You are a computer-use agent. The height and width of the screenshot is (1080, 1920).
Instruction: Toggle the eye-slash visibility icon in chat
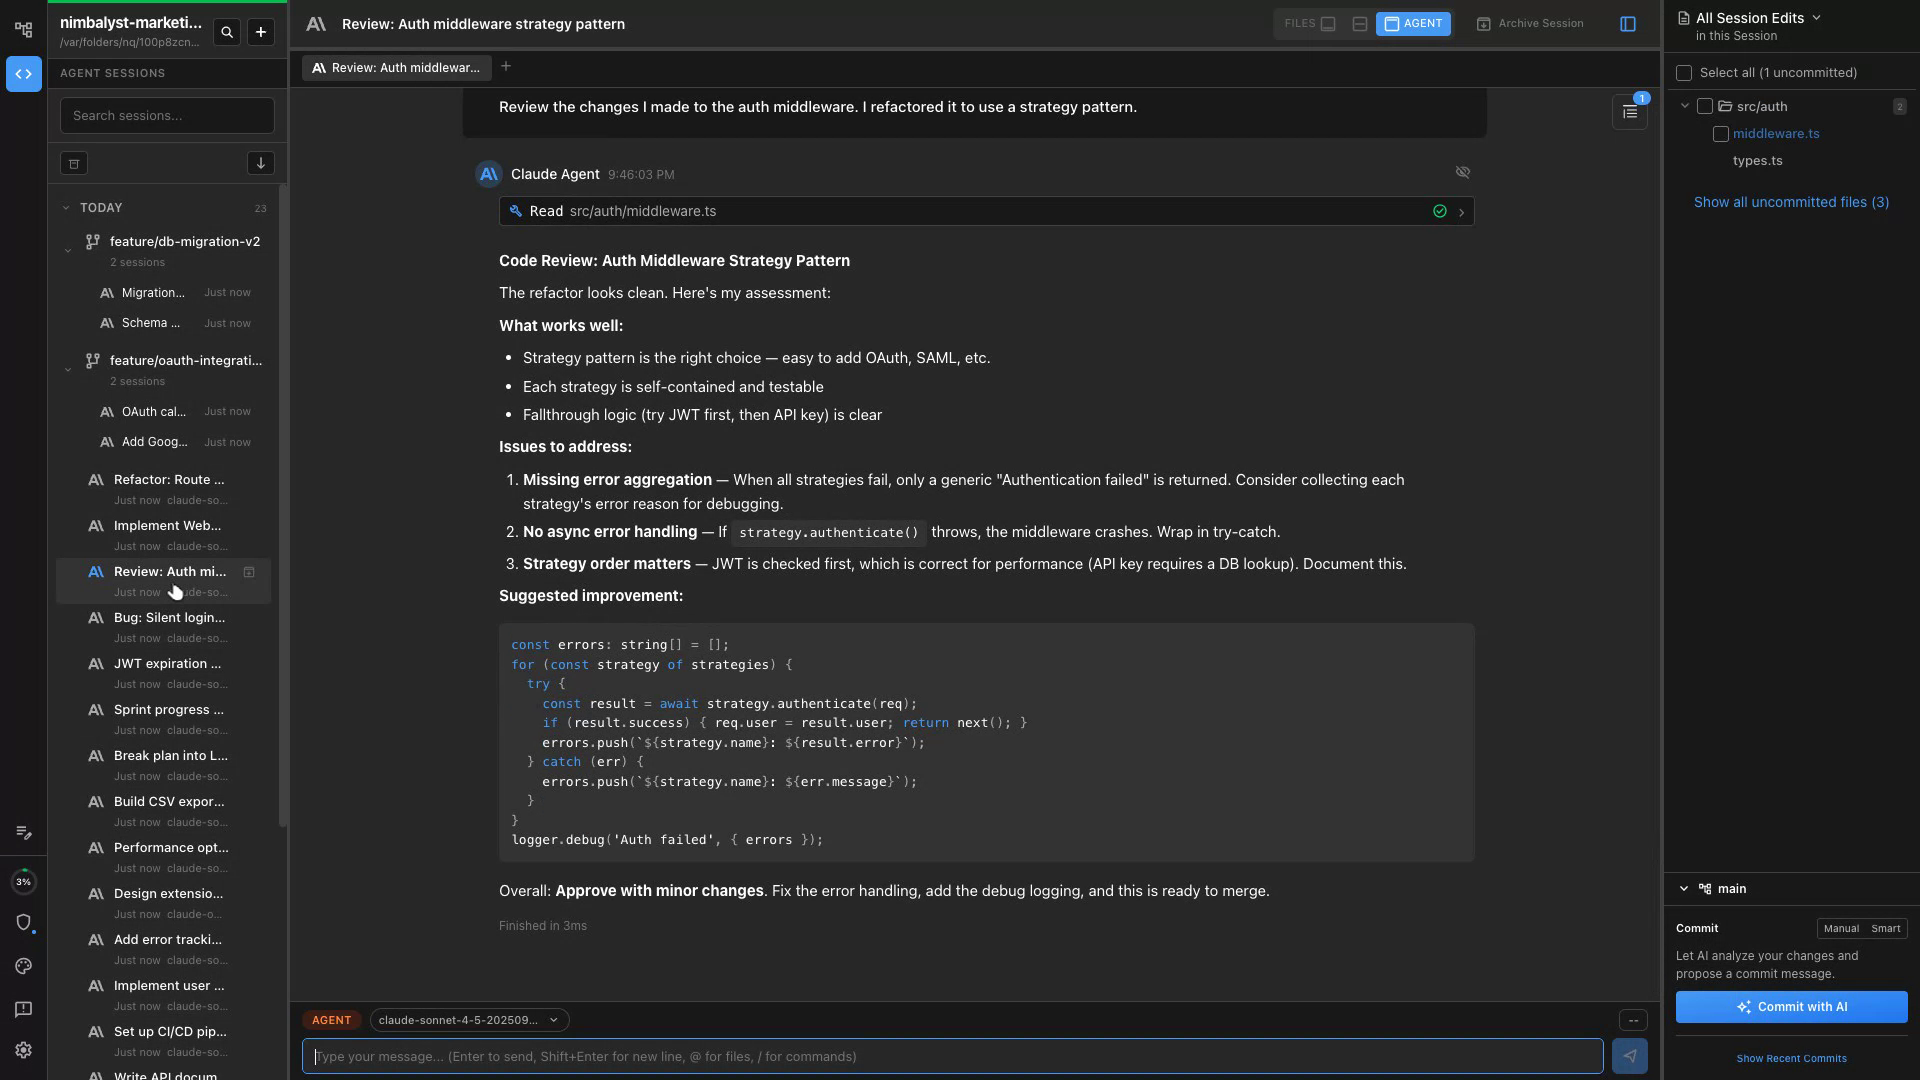1463,172
